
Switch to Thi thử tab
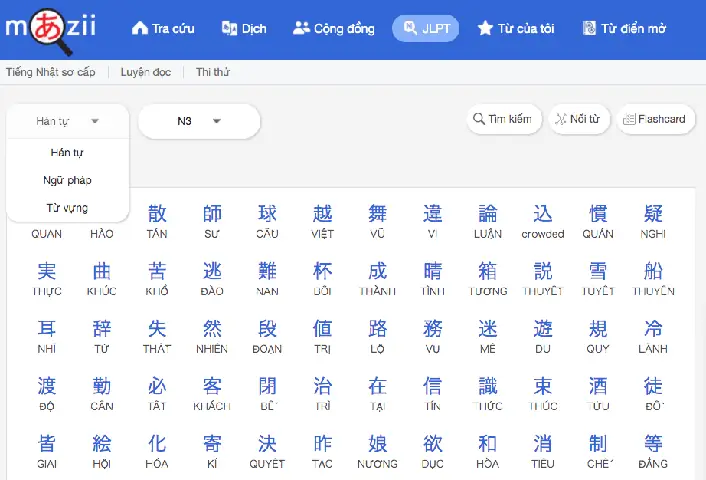[x=213, y=72]
